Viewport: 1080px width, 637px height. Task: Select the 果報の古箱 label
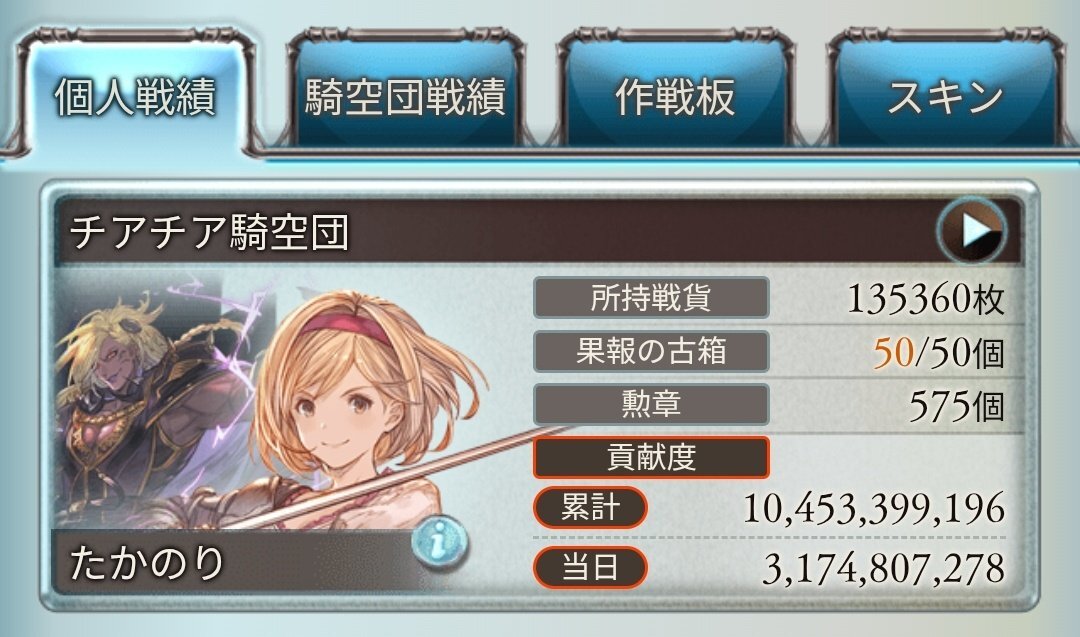click(651, 351)
